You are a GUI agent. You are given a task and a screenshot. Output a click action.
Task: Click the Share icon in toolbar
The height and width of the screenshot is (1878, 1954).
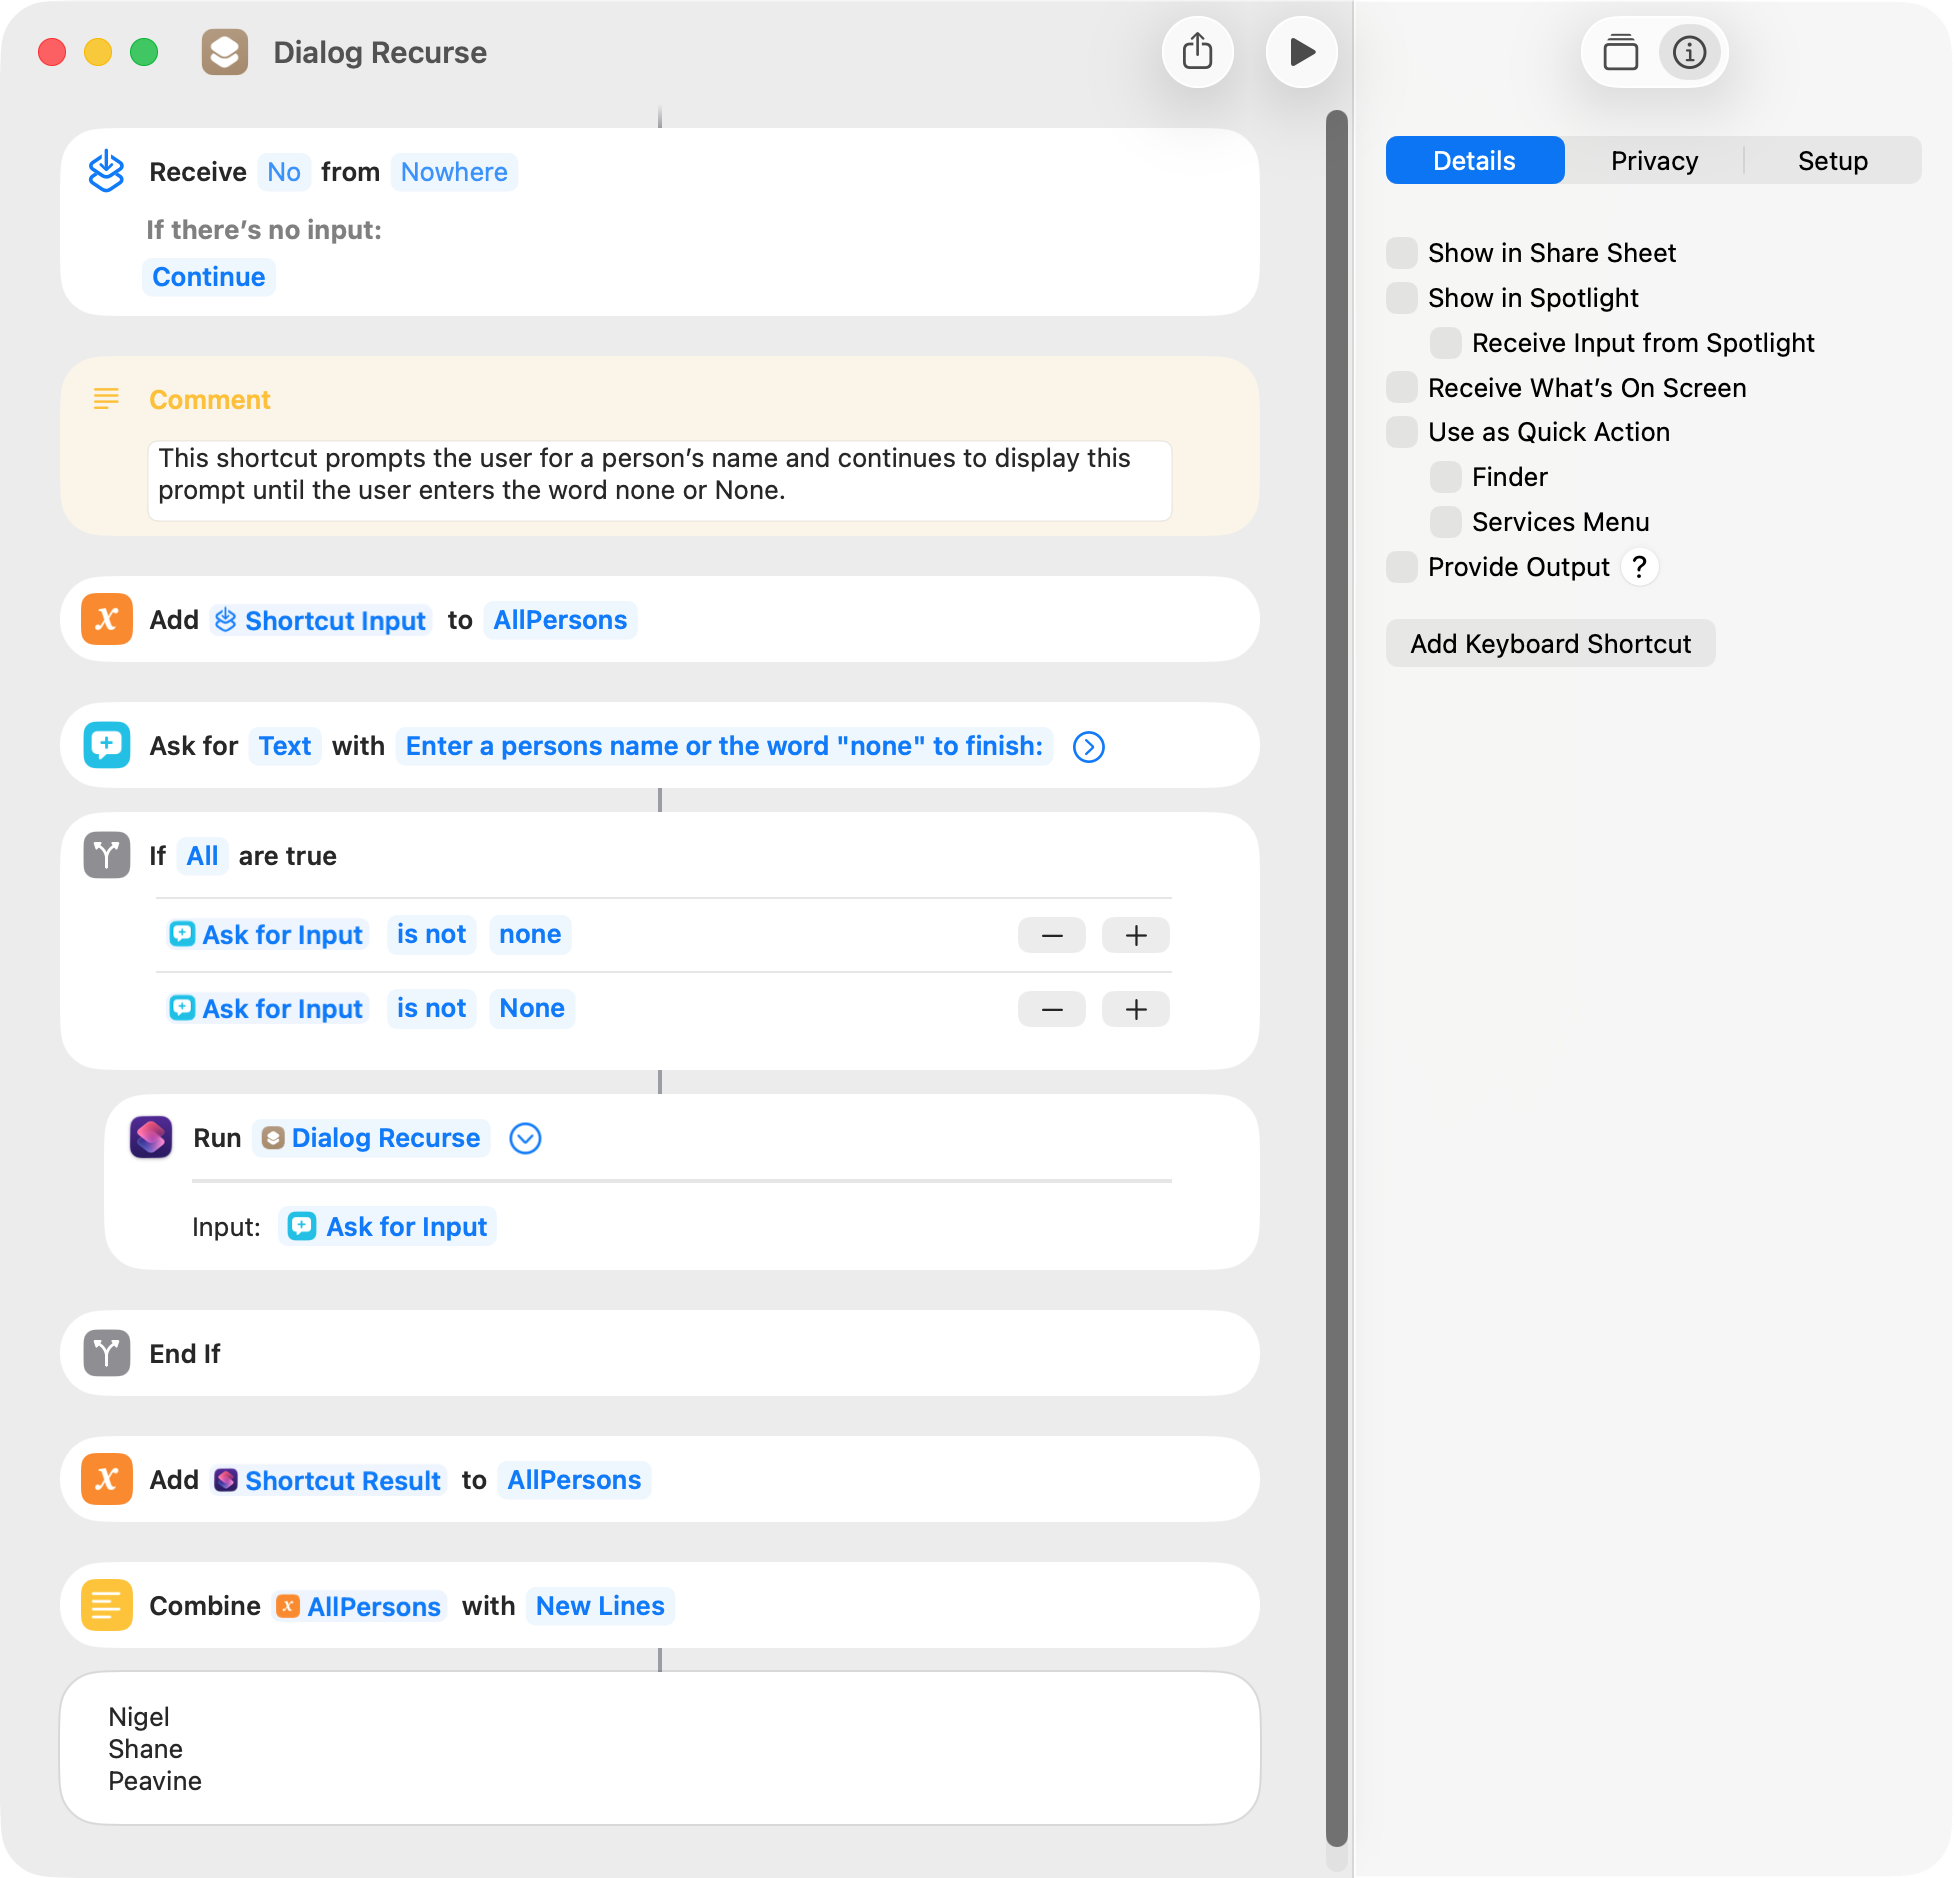point(1197,52)
